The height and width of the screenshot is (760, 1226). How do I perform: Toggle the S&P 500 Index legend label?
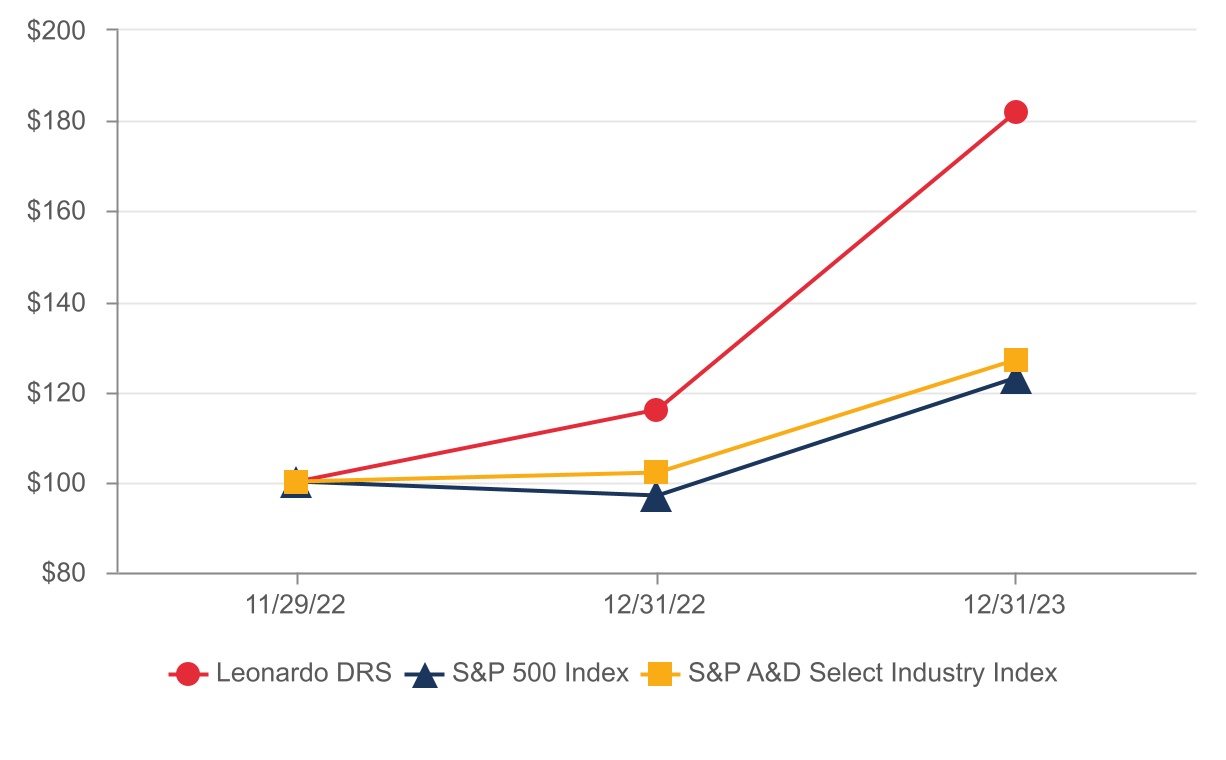(x=540, y=674)
